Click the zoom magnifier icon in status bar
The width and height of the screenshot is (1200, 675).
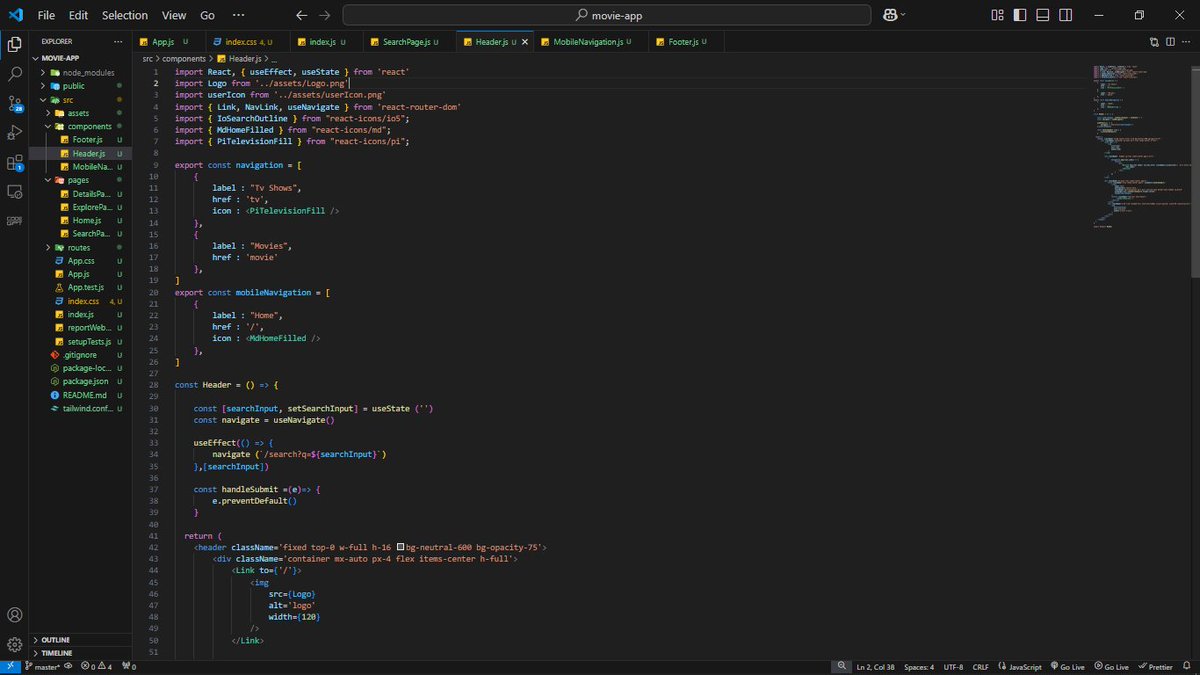[x=843, y=667]
